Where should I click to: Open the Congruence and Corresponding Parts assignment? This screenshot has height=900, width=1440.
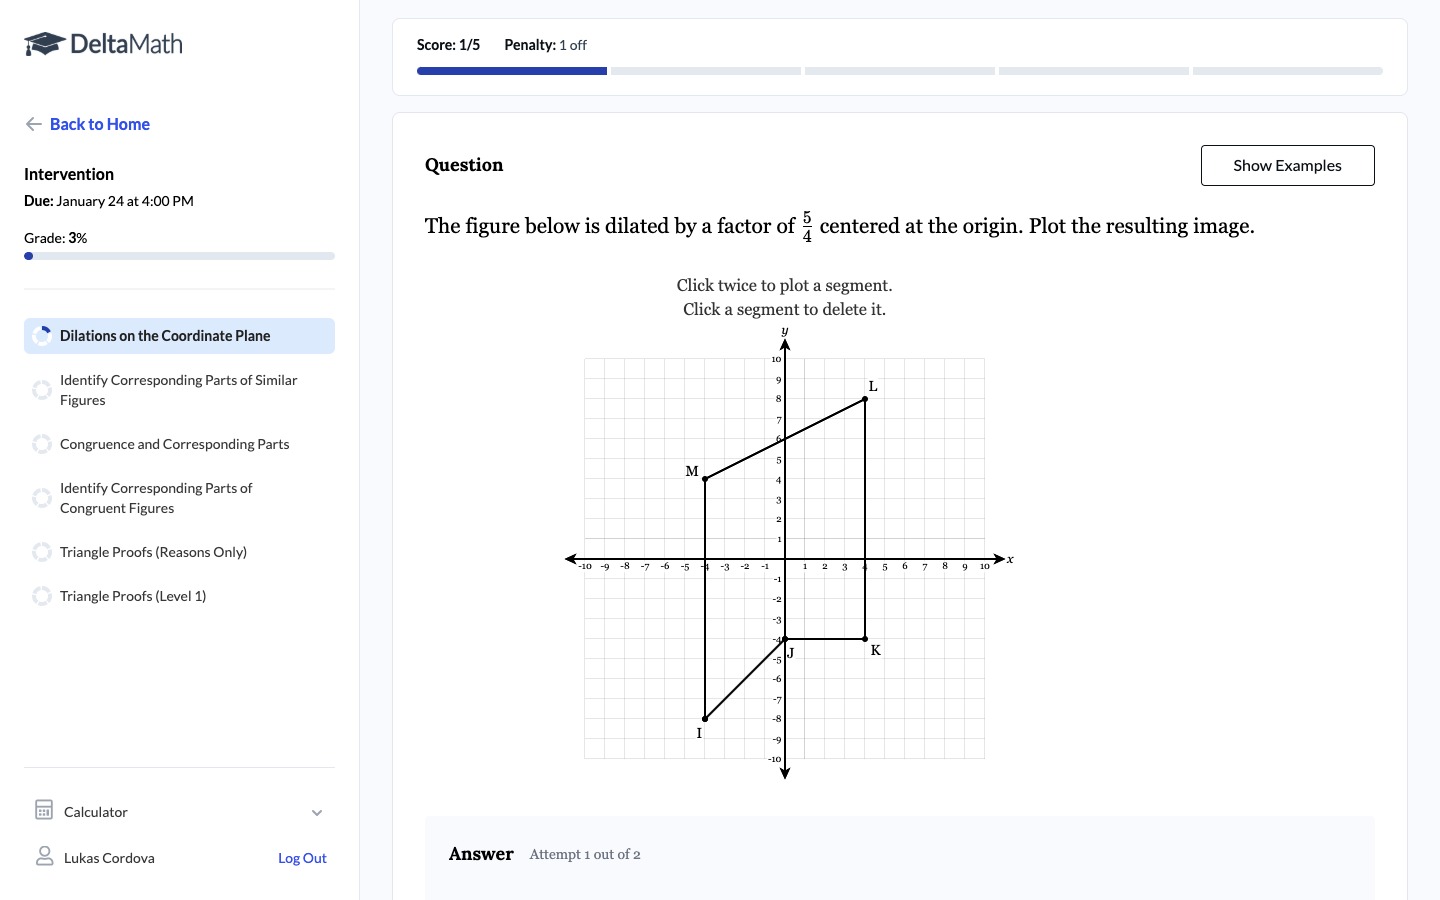[174, 444]
